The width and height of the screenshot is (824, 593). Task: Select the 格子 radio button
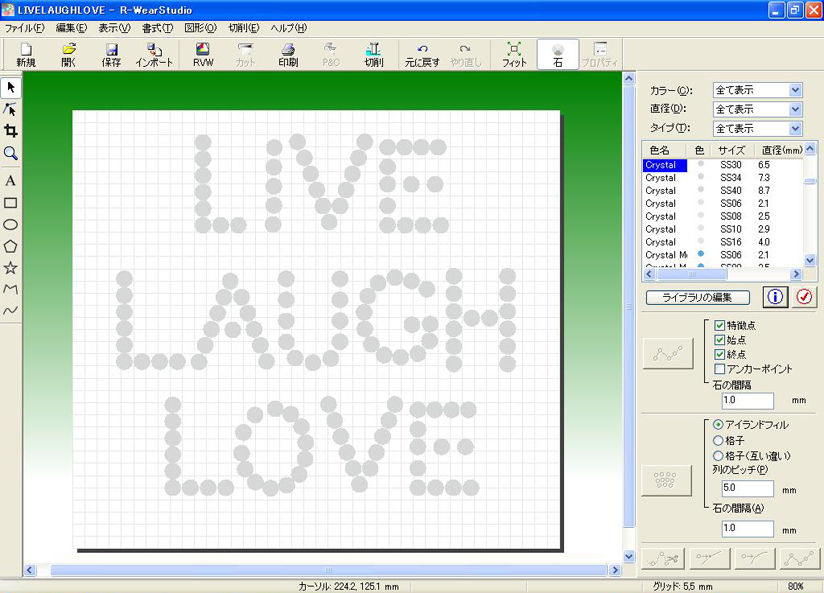716,440
